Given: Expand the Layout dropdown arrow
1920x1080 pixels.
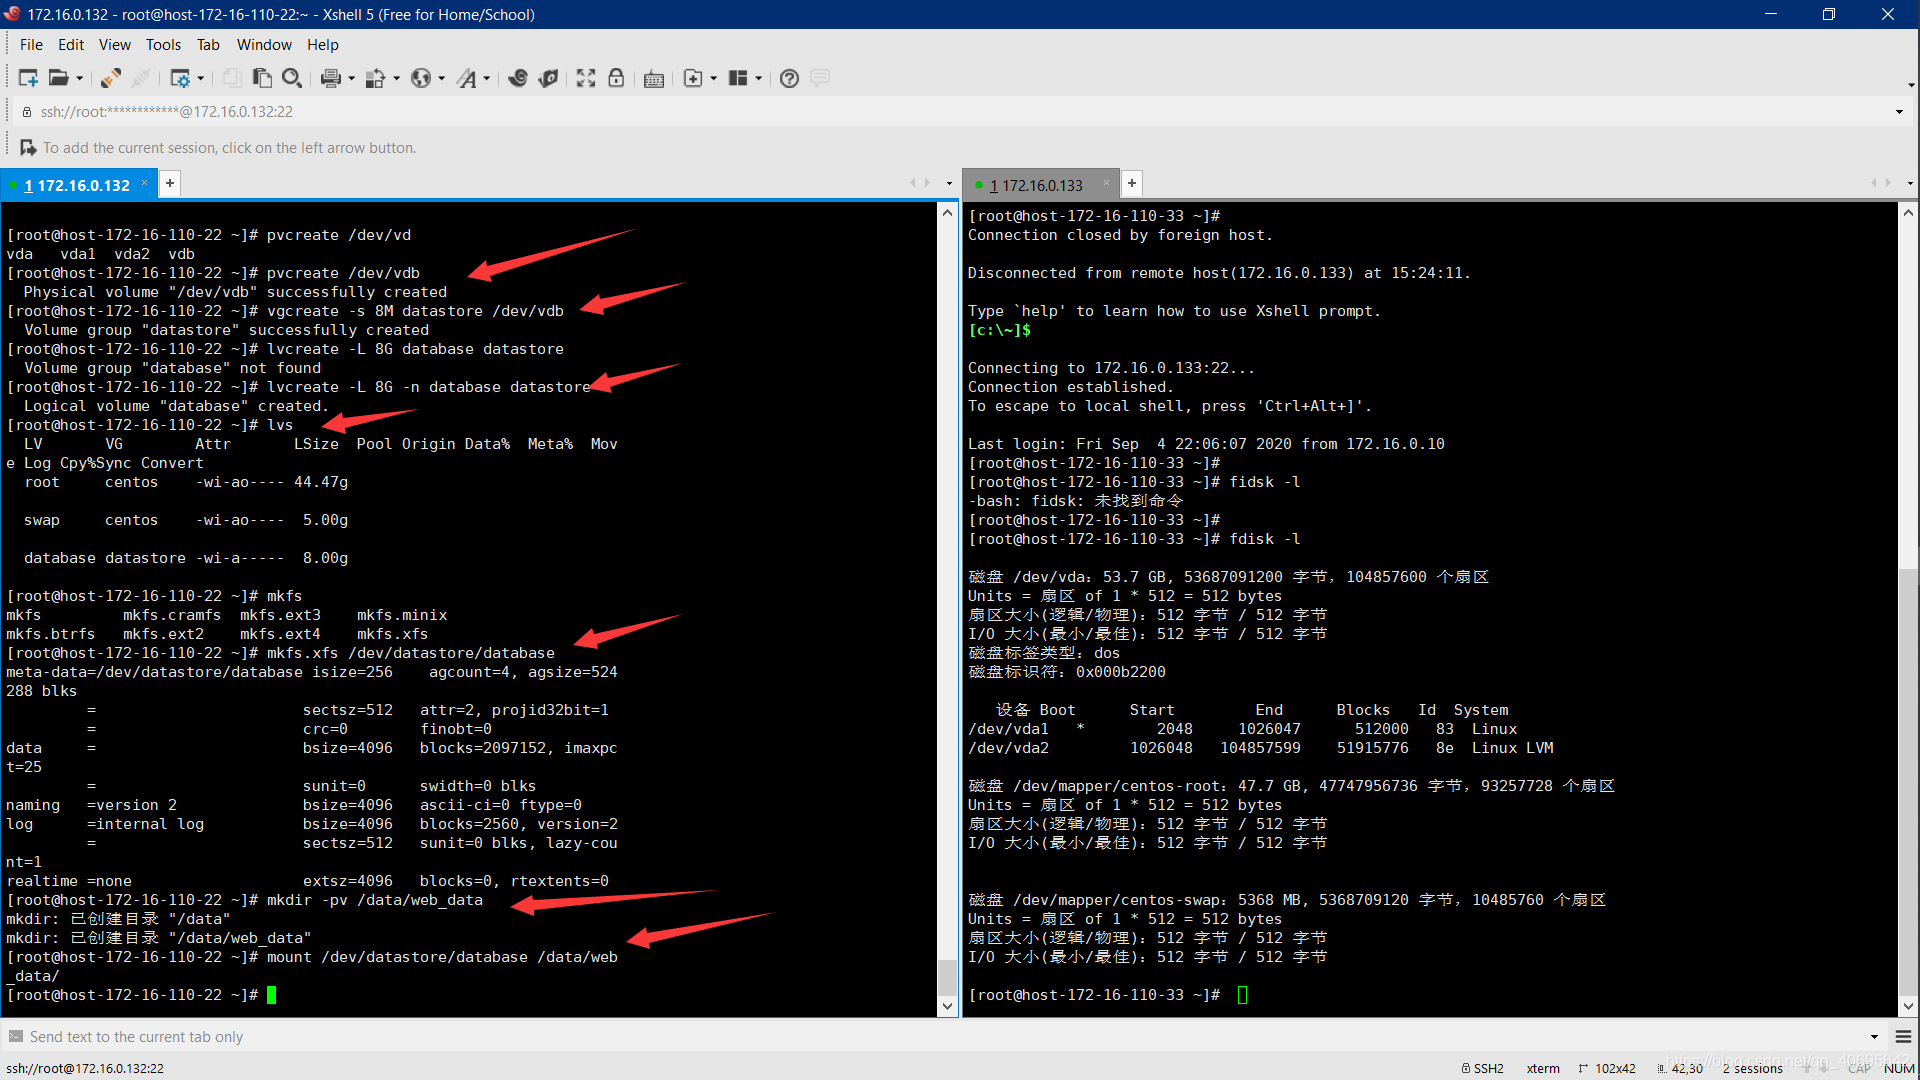Looking at the screenshot, I should coord(759,78).
